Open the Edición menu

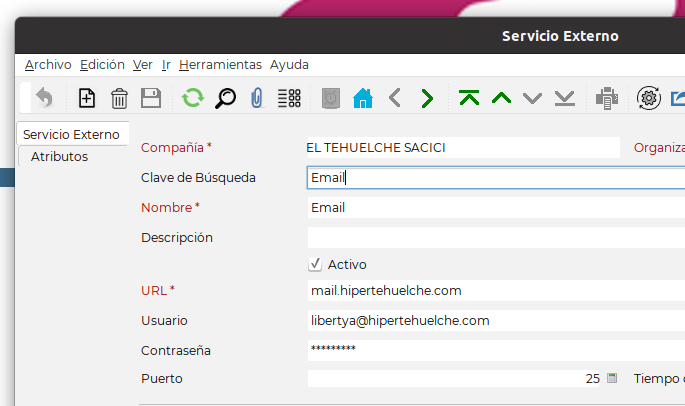click(102, 65)
